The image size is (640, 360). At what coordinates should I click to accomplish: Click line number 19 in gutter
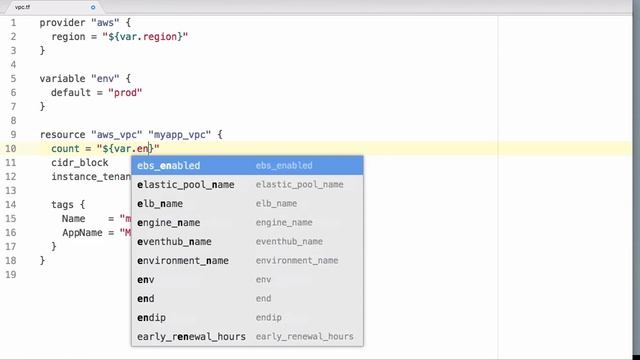(11, 274)
